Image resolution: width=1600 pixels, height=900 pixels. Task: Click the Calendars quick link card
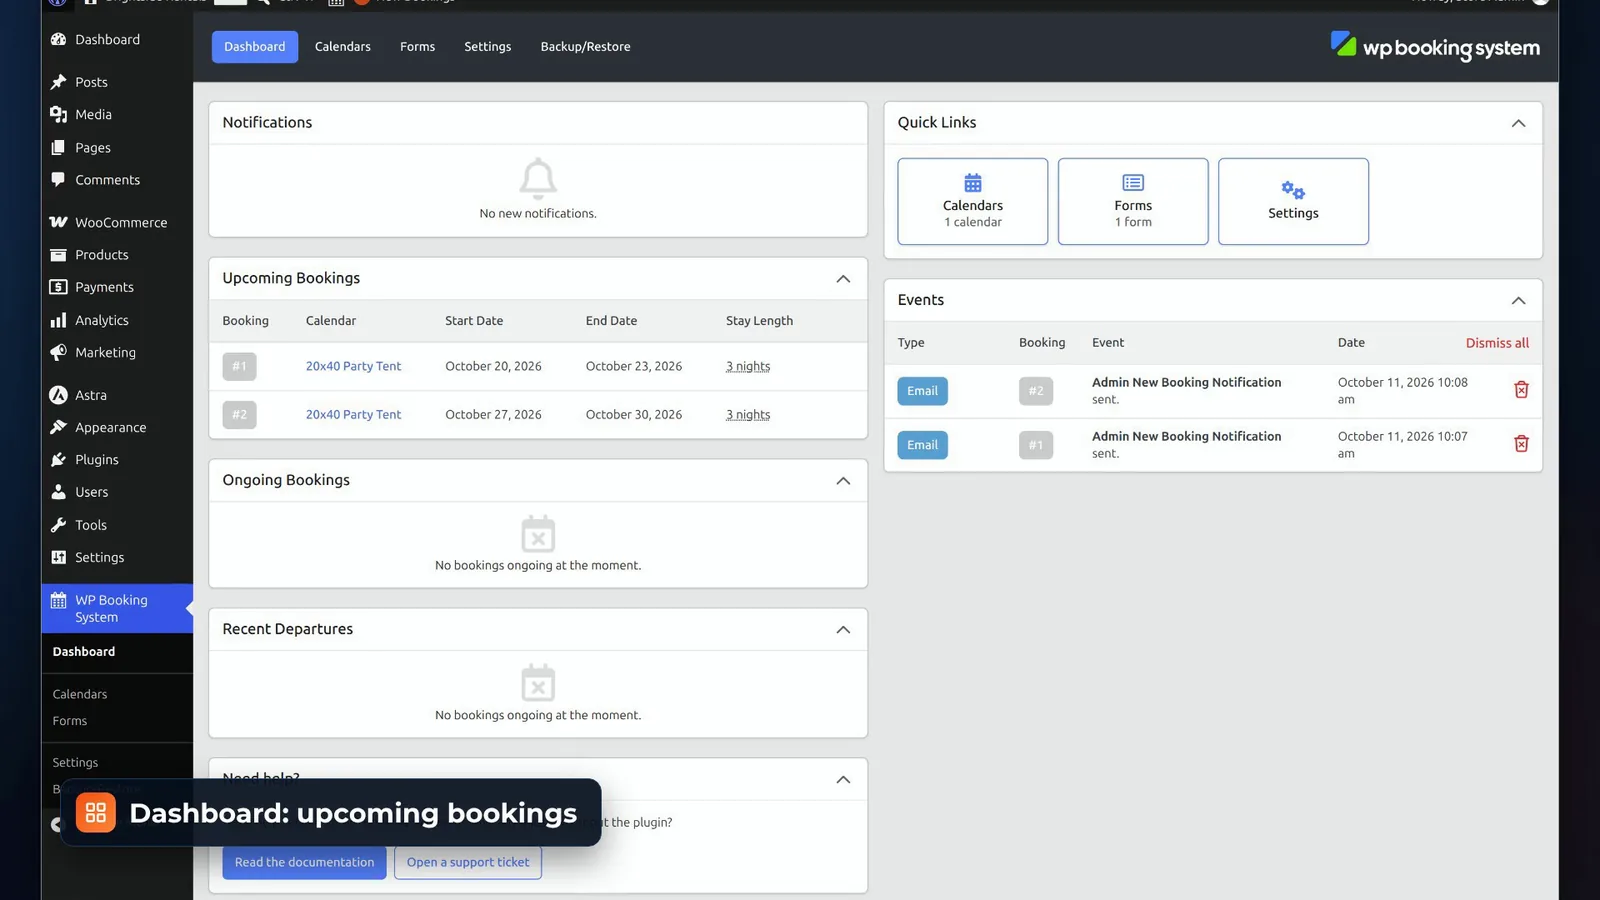(x=973, y=201)
